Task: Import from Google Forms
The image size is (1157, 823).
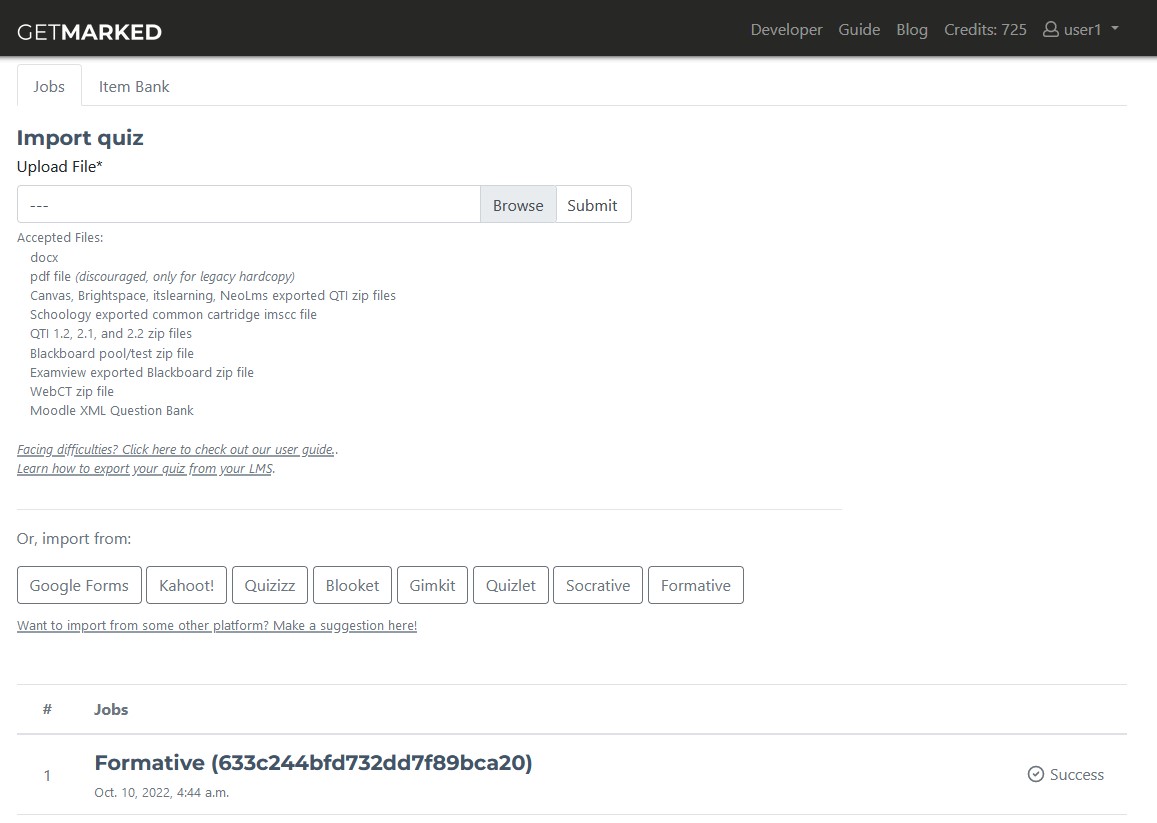Action: coord(79,585)
